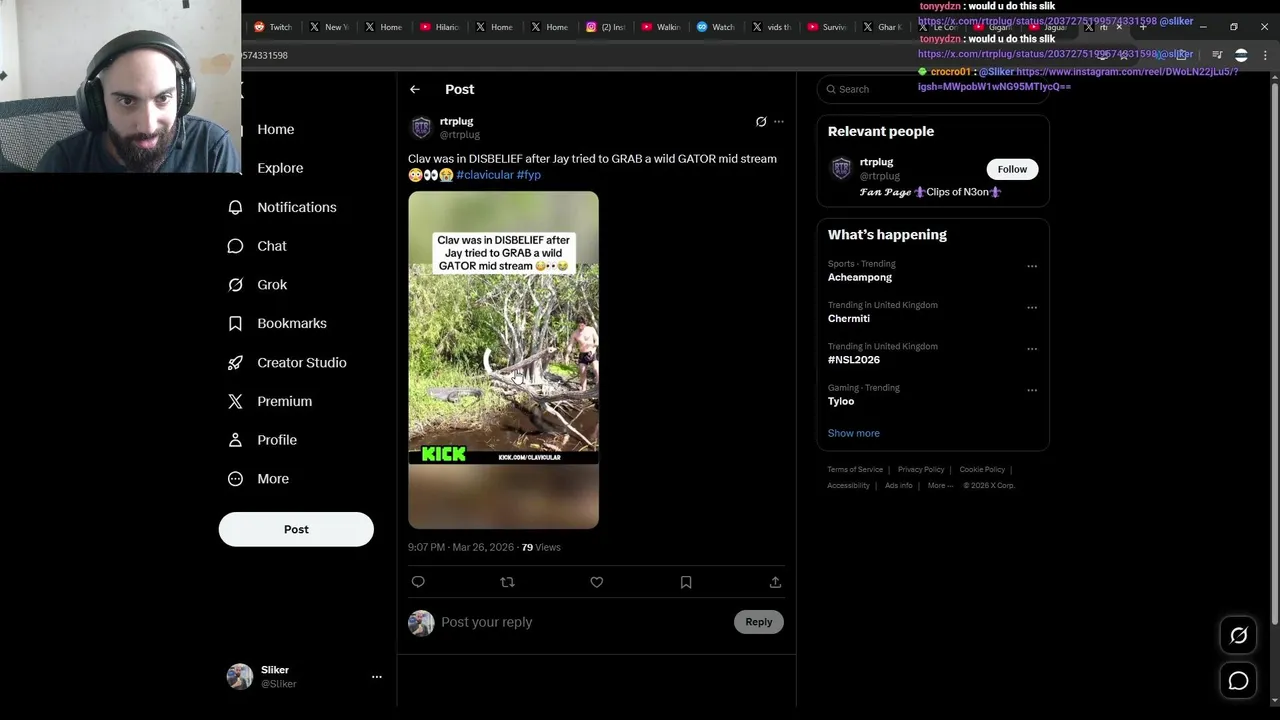
Task: Open Terms of Service footer link
Action: click(855, 470)
